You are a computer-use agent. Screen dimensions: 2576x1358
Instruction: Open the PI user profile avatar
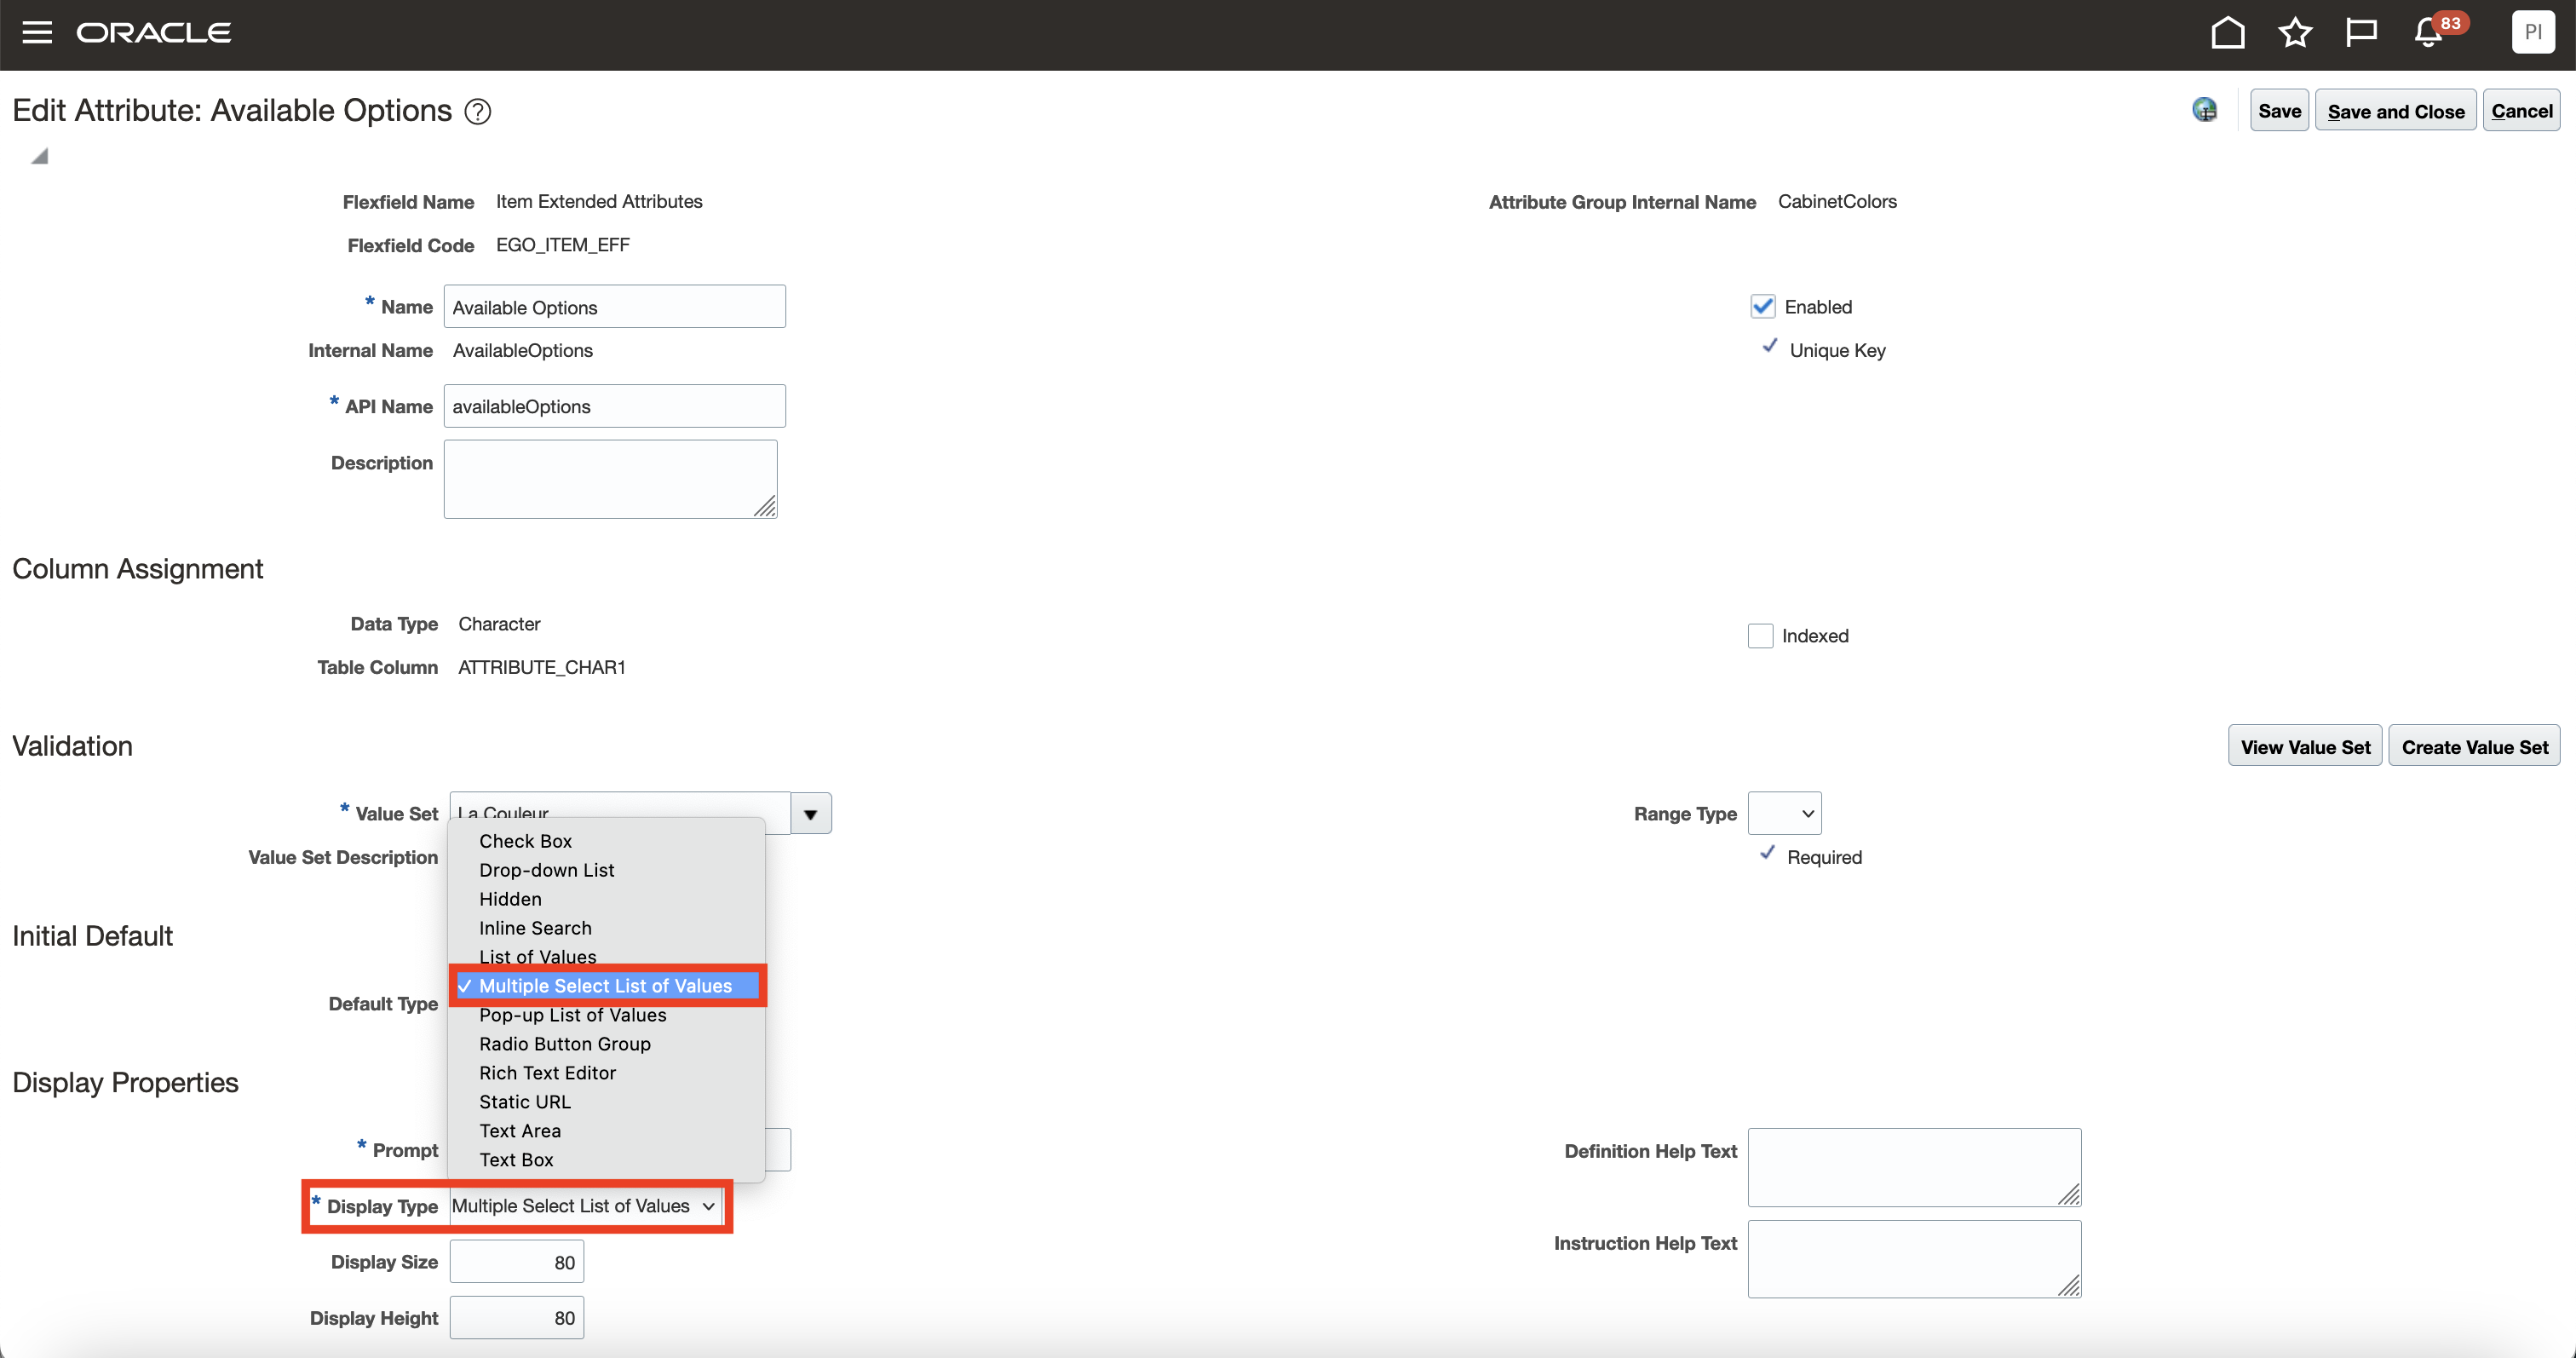tap(2532, 33)
